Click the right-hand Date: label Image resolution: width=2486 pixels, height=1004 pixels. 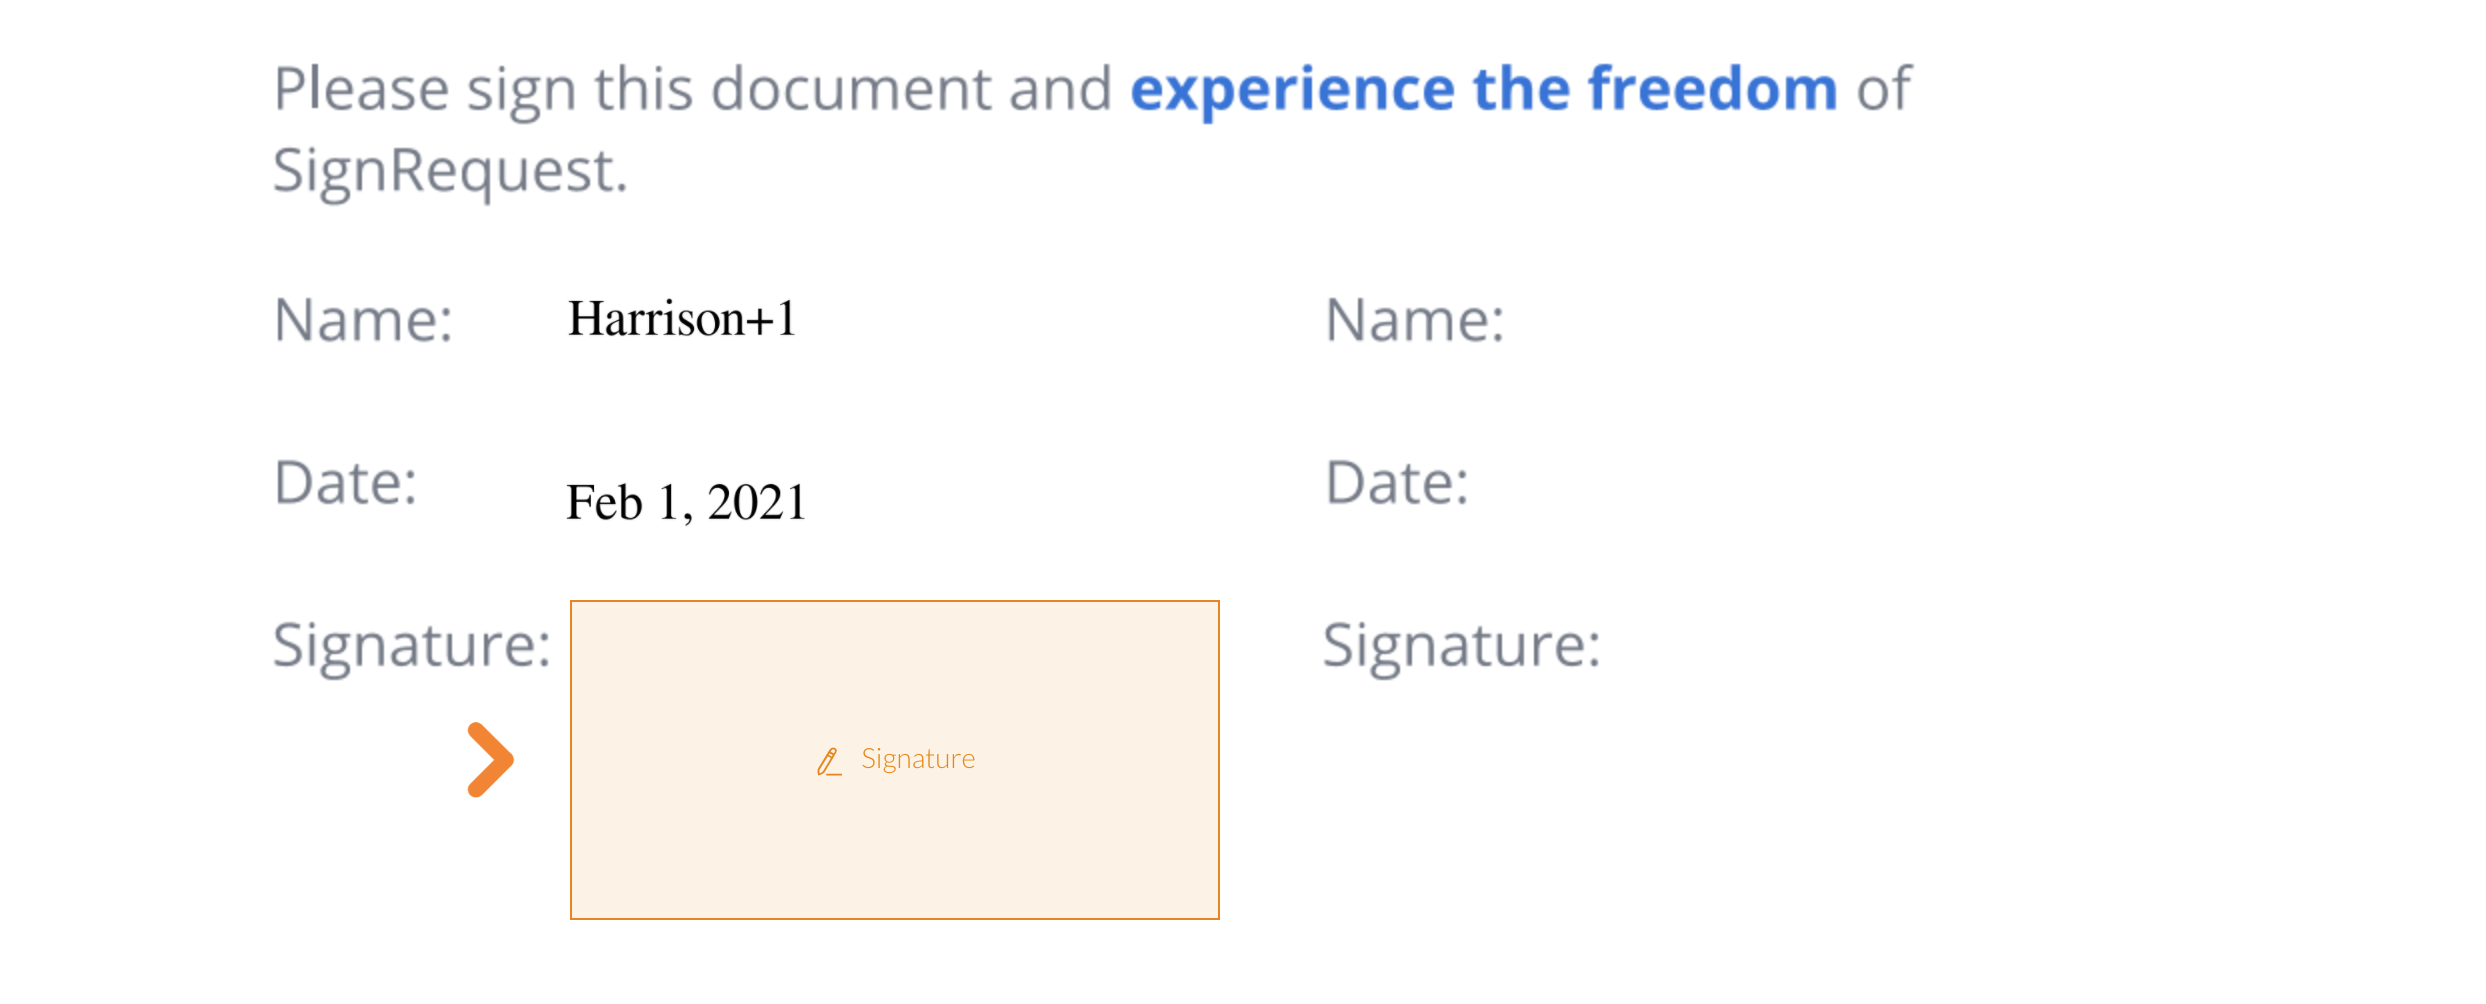(x=1397, y=483)
